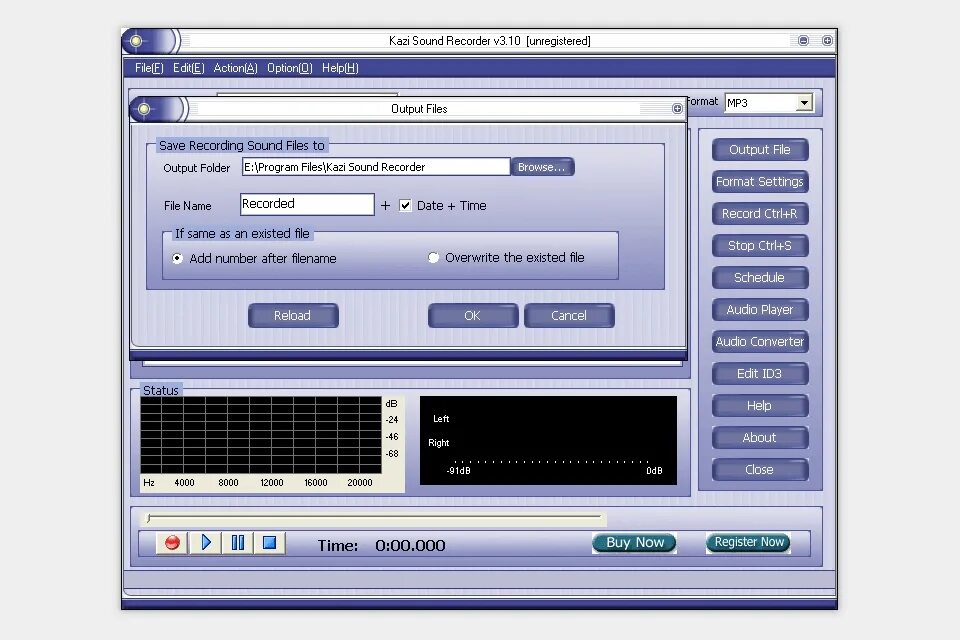Click the frequency spectrum display grid

point(261,435)
